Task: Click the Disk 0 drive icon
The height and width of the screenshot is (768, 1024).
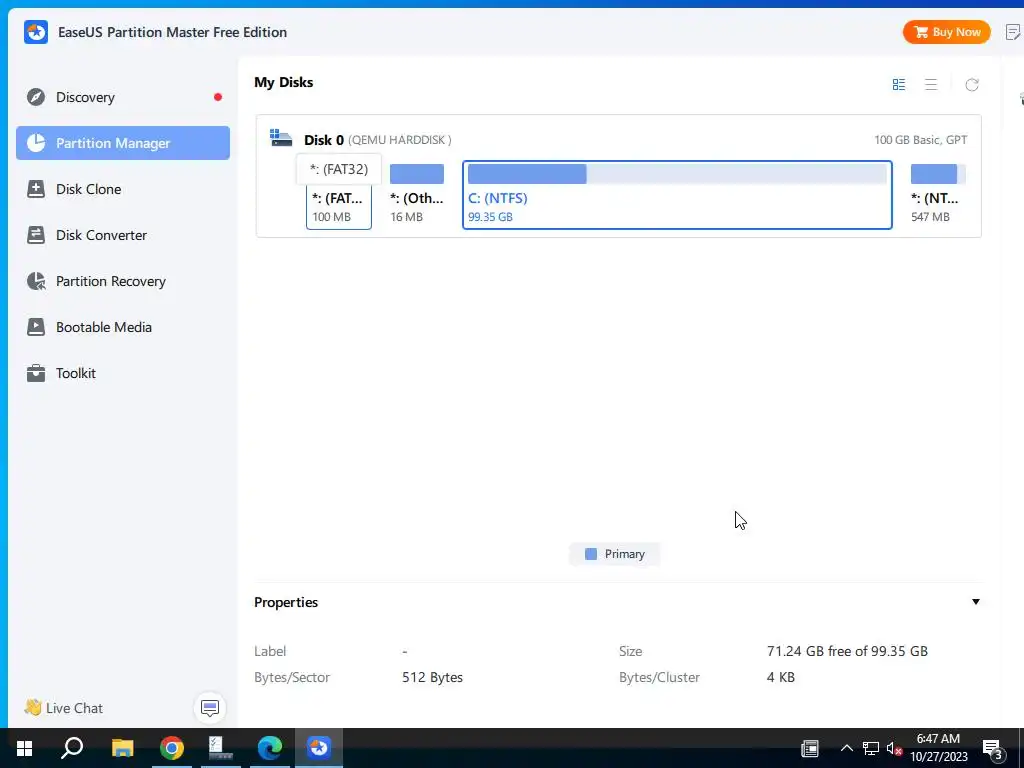Action: tap(281, 138)
